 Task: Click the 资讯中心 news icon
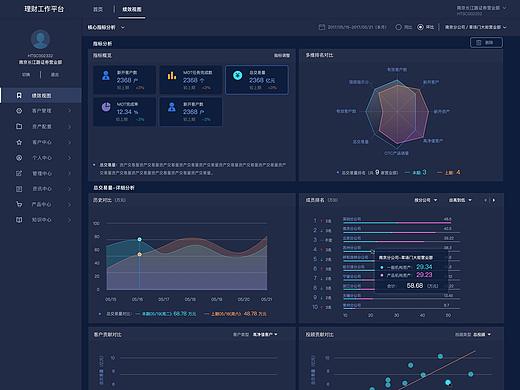[19, 189]
